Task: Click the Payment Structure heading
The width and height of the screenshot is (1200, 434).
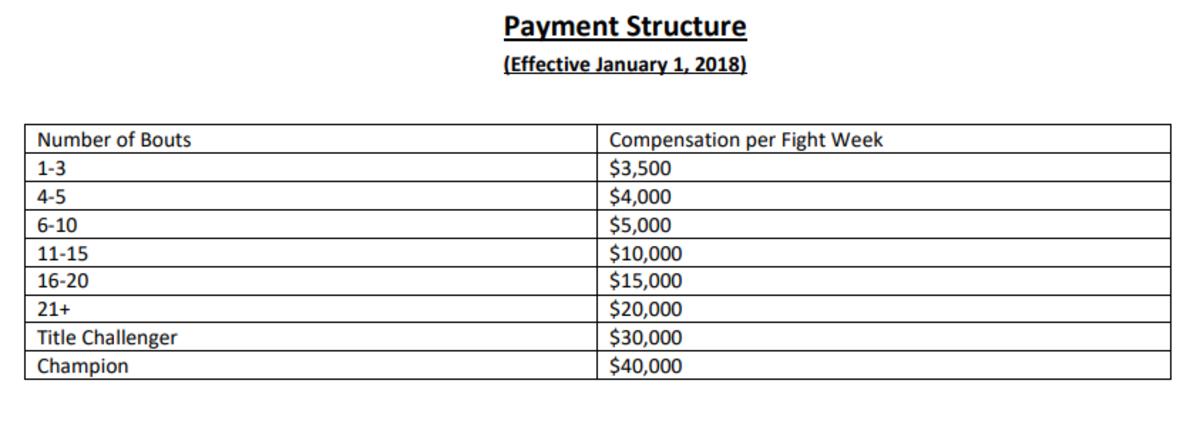Action: tap(625, 26)
